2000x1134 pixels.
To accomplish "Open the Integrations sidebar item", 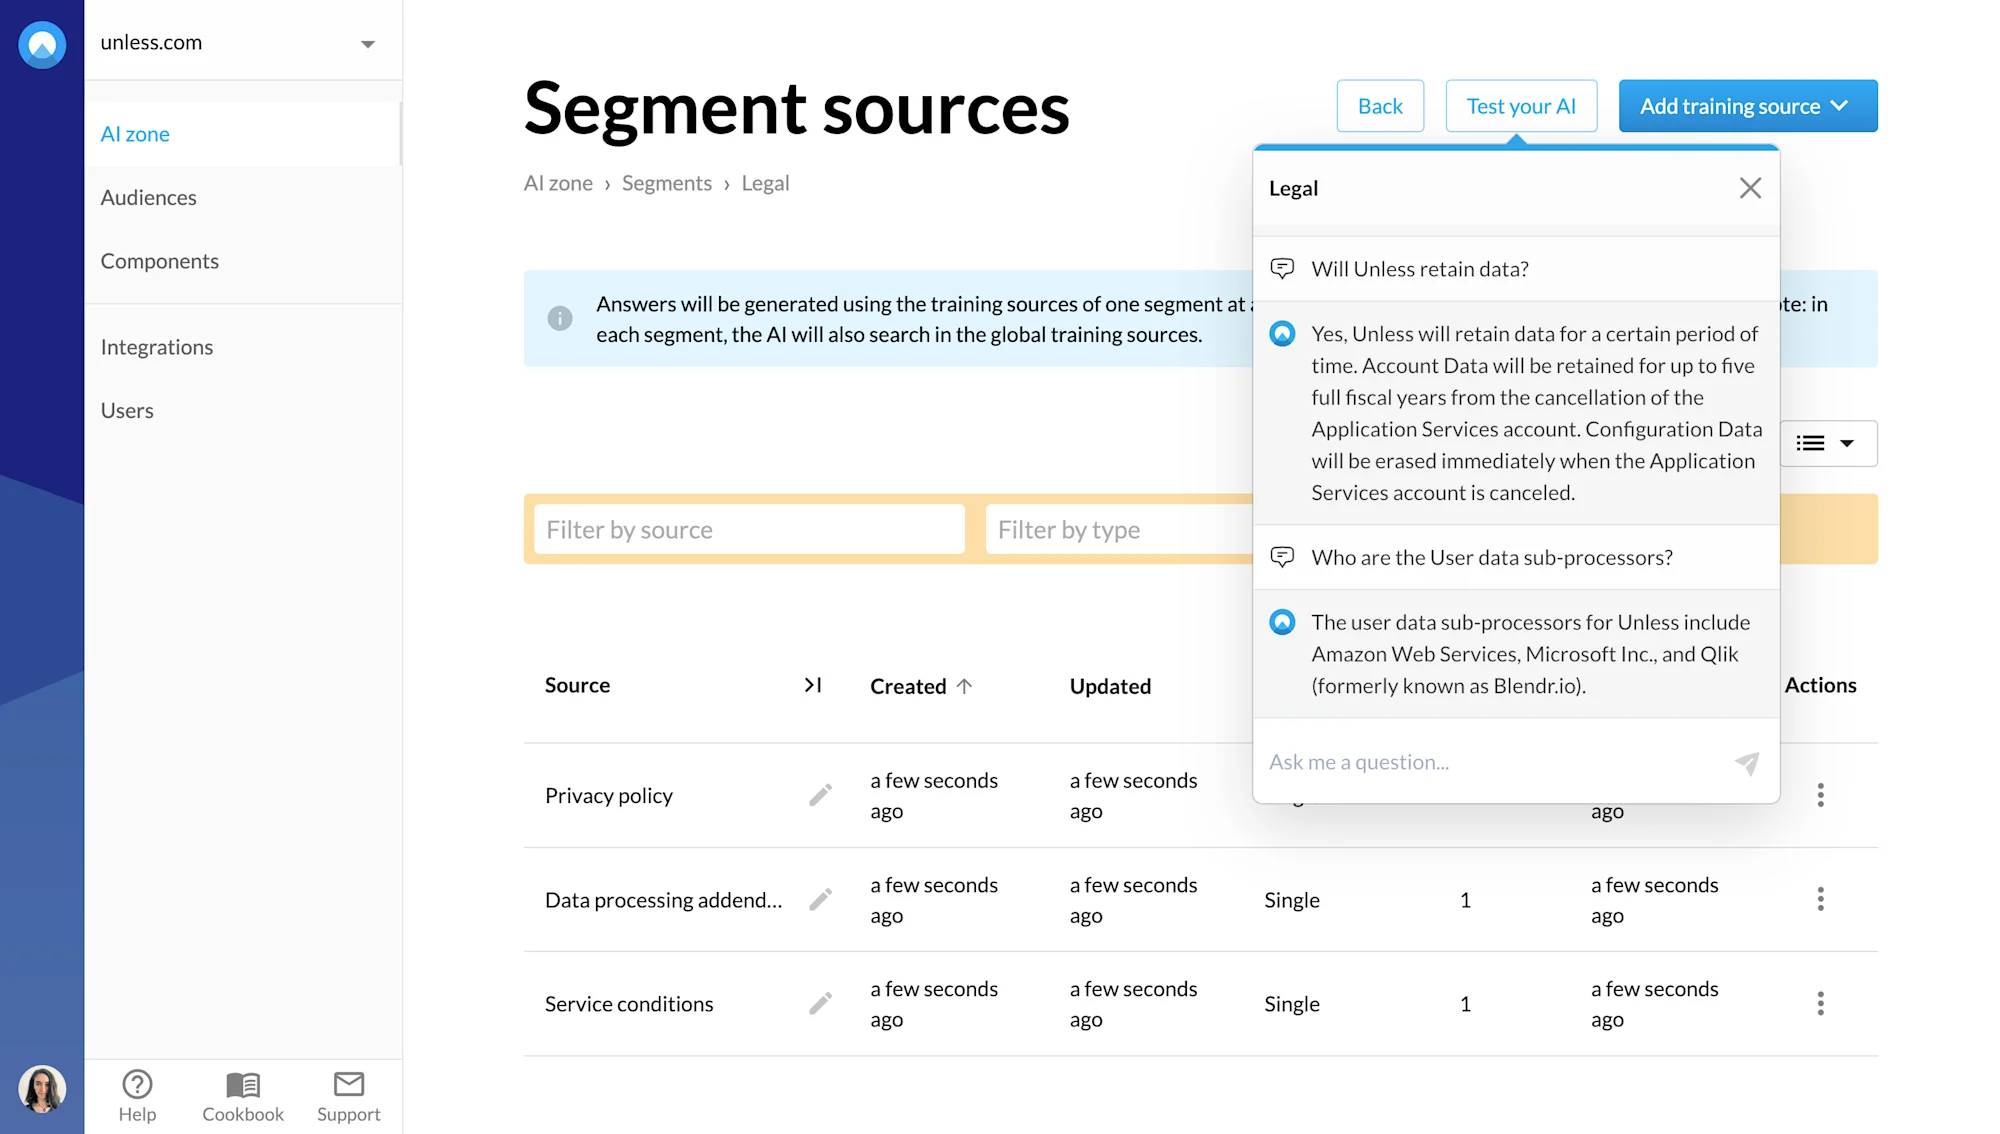I will coord(156,347).
